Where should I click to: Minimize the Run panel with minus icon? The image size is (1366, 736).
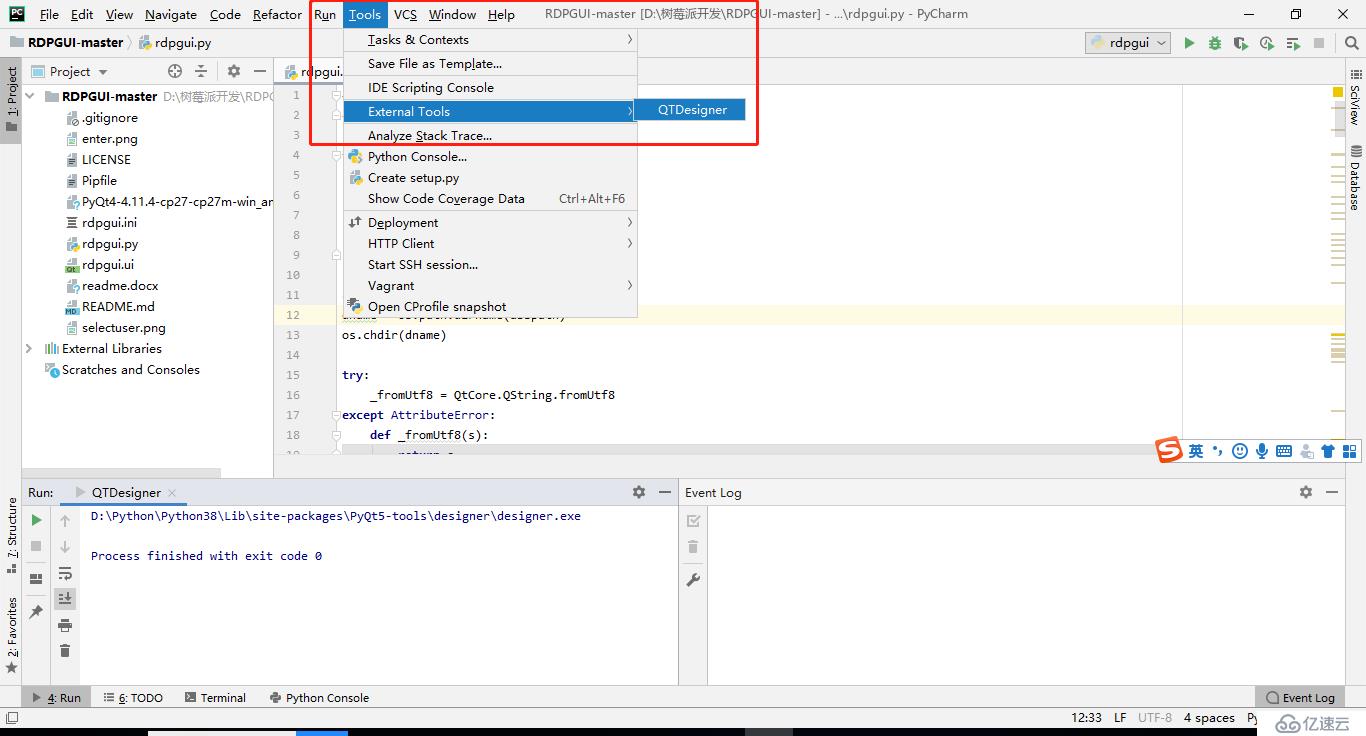[665, 492]
